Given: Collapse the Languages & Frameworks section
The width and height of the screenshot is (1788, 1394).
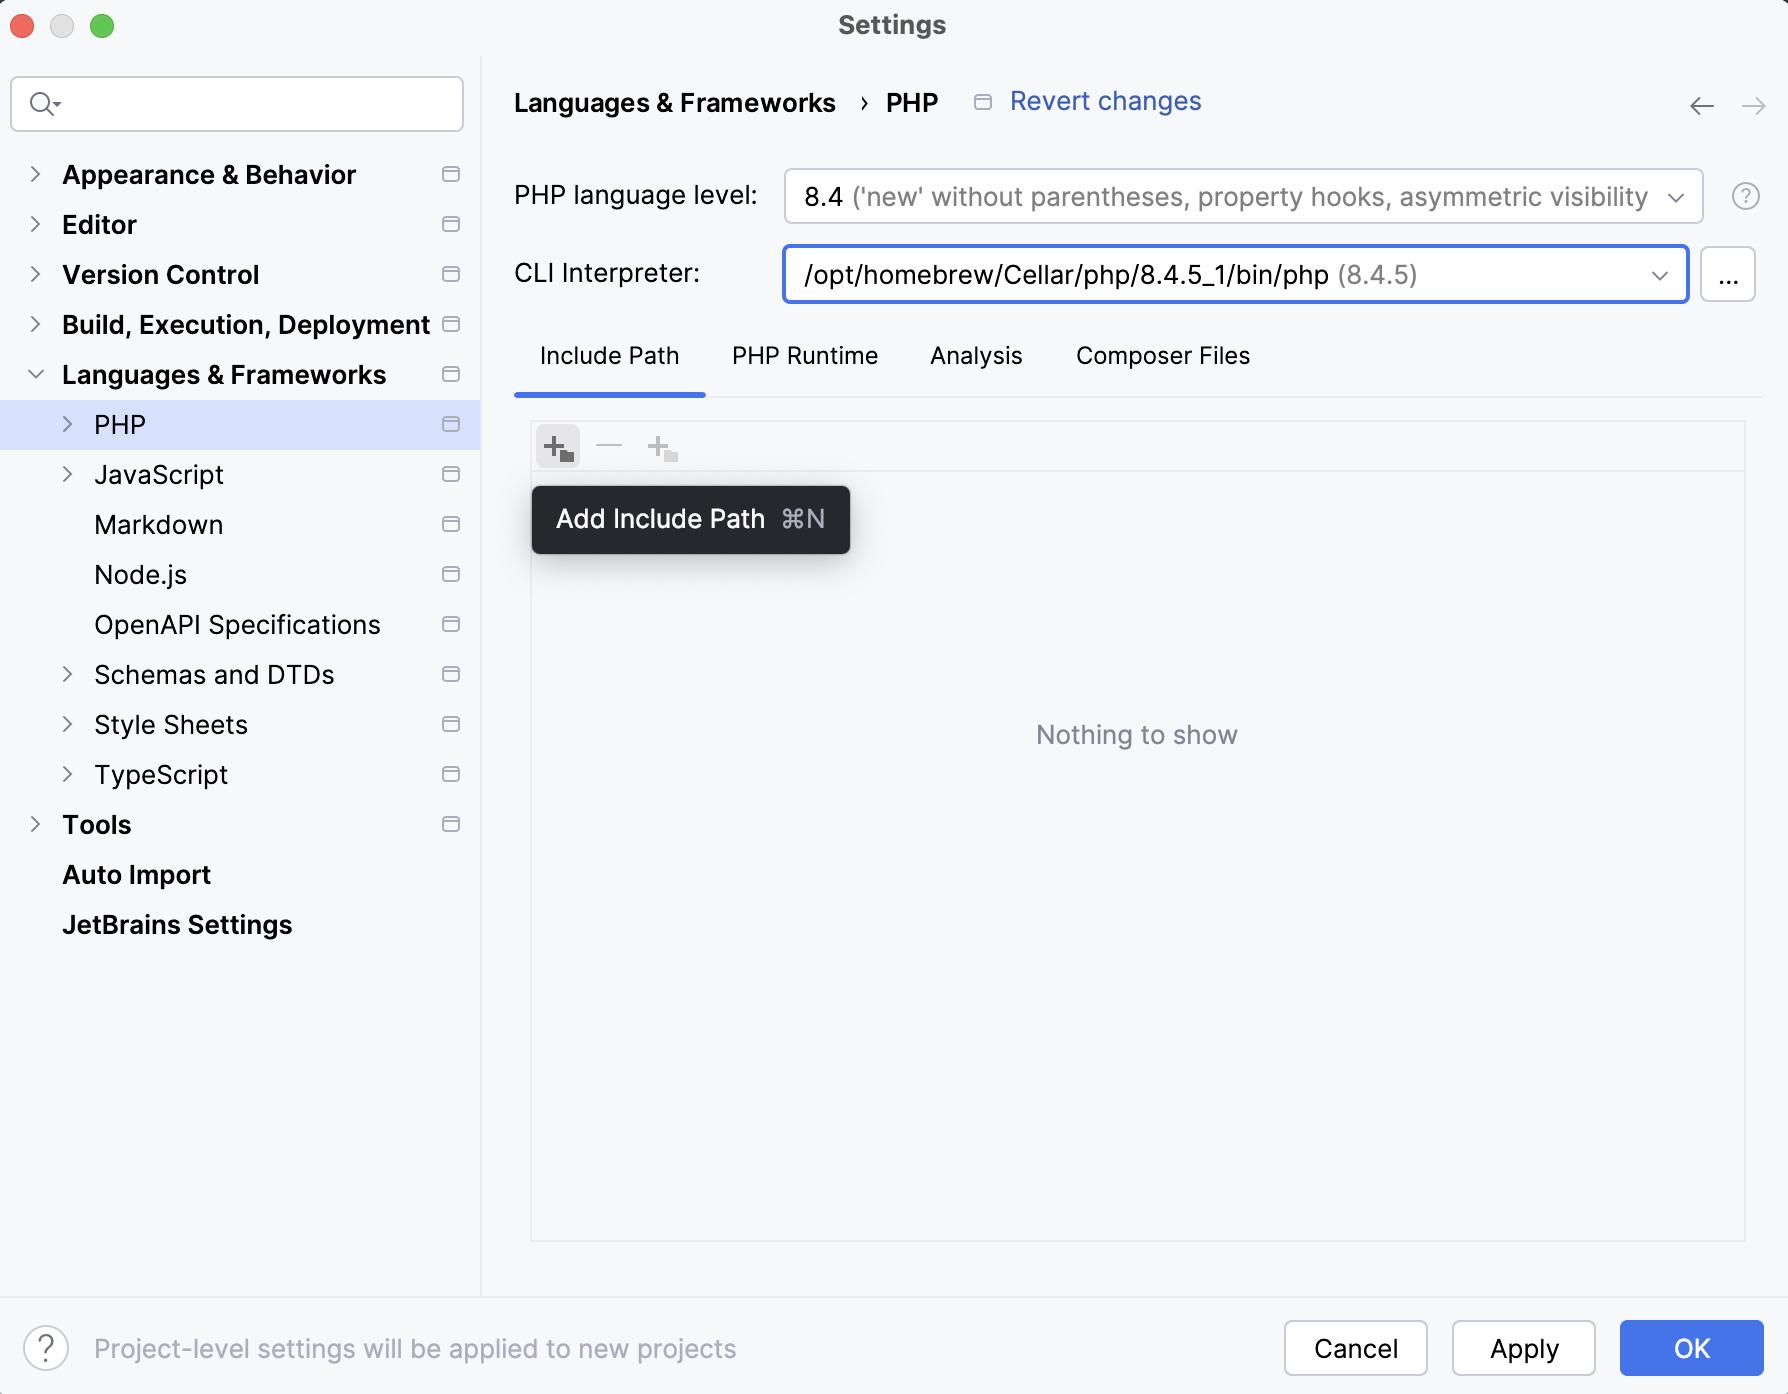Looking at the screenshot, I should (36, 374).
